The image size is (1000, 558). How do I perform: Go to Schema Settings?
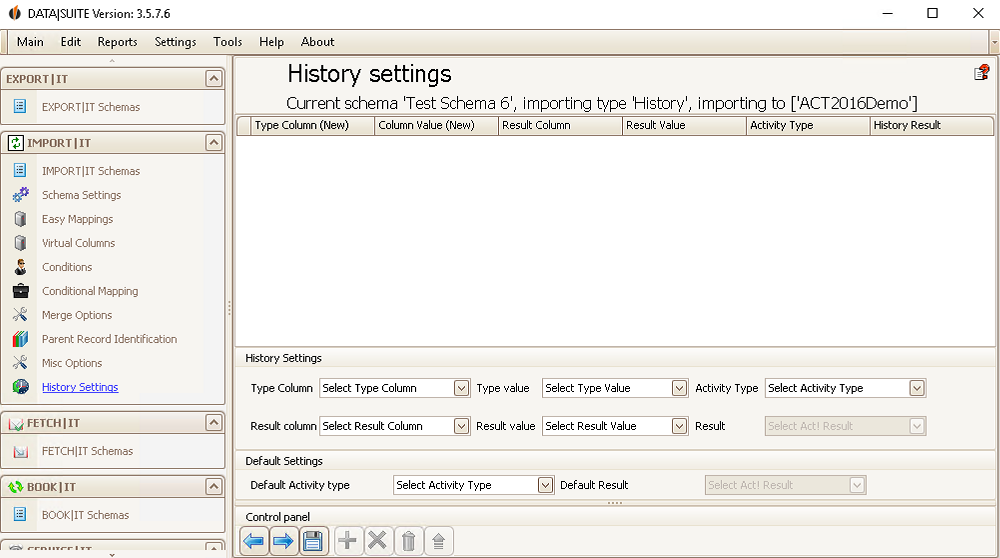point(81,195)
